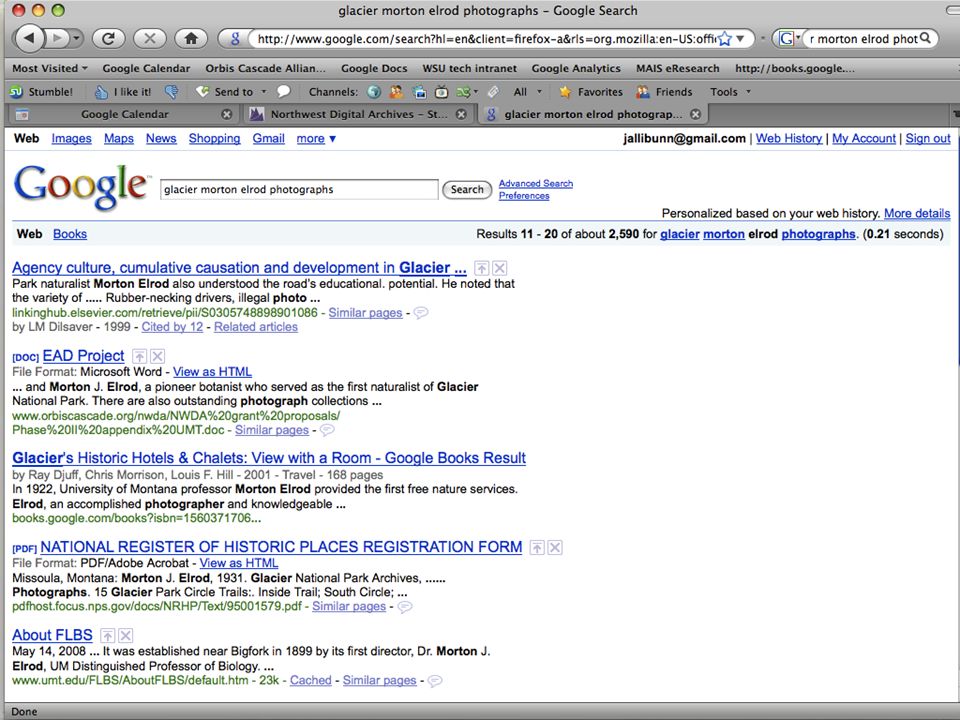This screenshot has width=960, height=720.
Task: Open the Gmail link
Action: click(269, 138)
